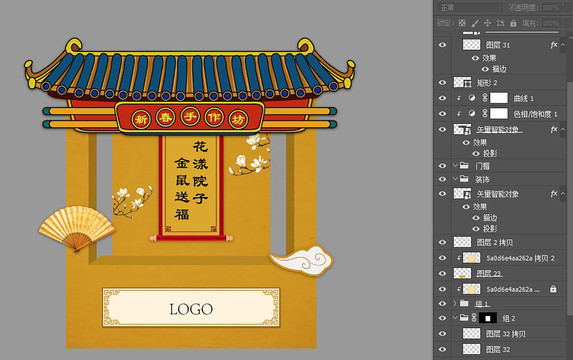573x360 pixels.
Task: Click the folder icon of group 门楣
Action: click(x=464, y=166)
